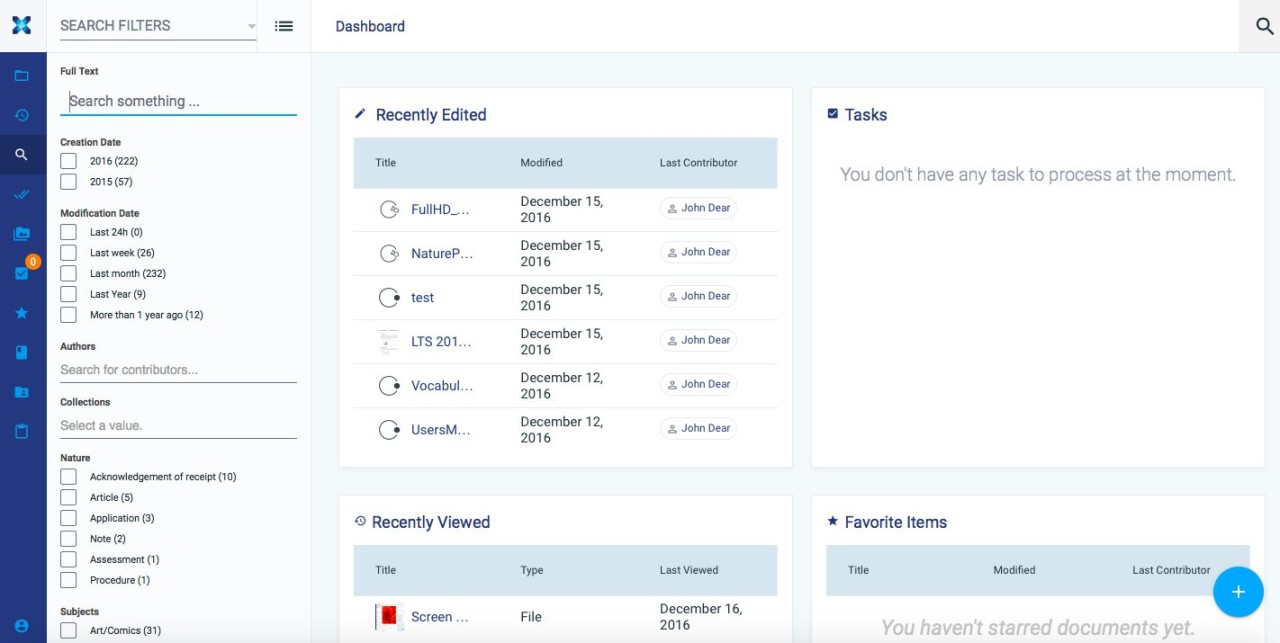Viewport: 1280px width, 643px height.
Task: Open the saved searches list icon
Action: coord(283,26)
